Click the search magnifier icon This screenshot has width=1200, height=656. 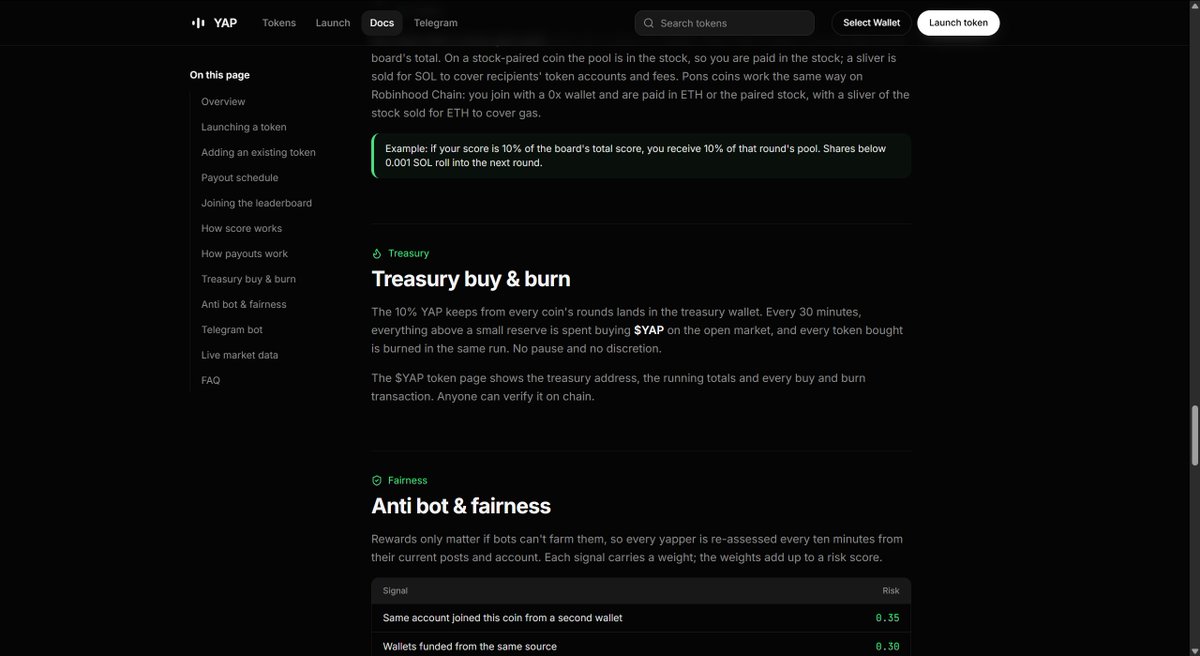[x=649, y=23]
